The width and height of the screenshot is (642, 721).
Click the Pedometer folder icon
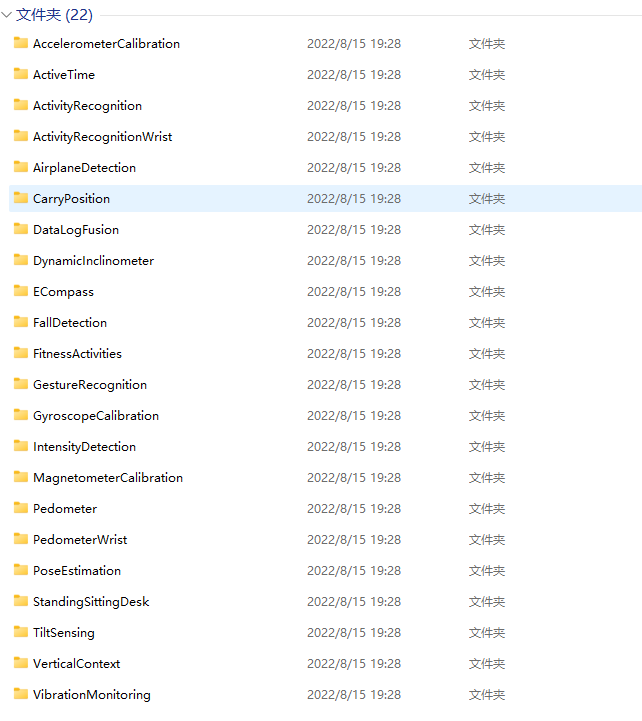(x=21, y=508)
